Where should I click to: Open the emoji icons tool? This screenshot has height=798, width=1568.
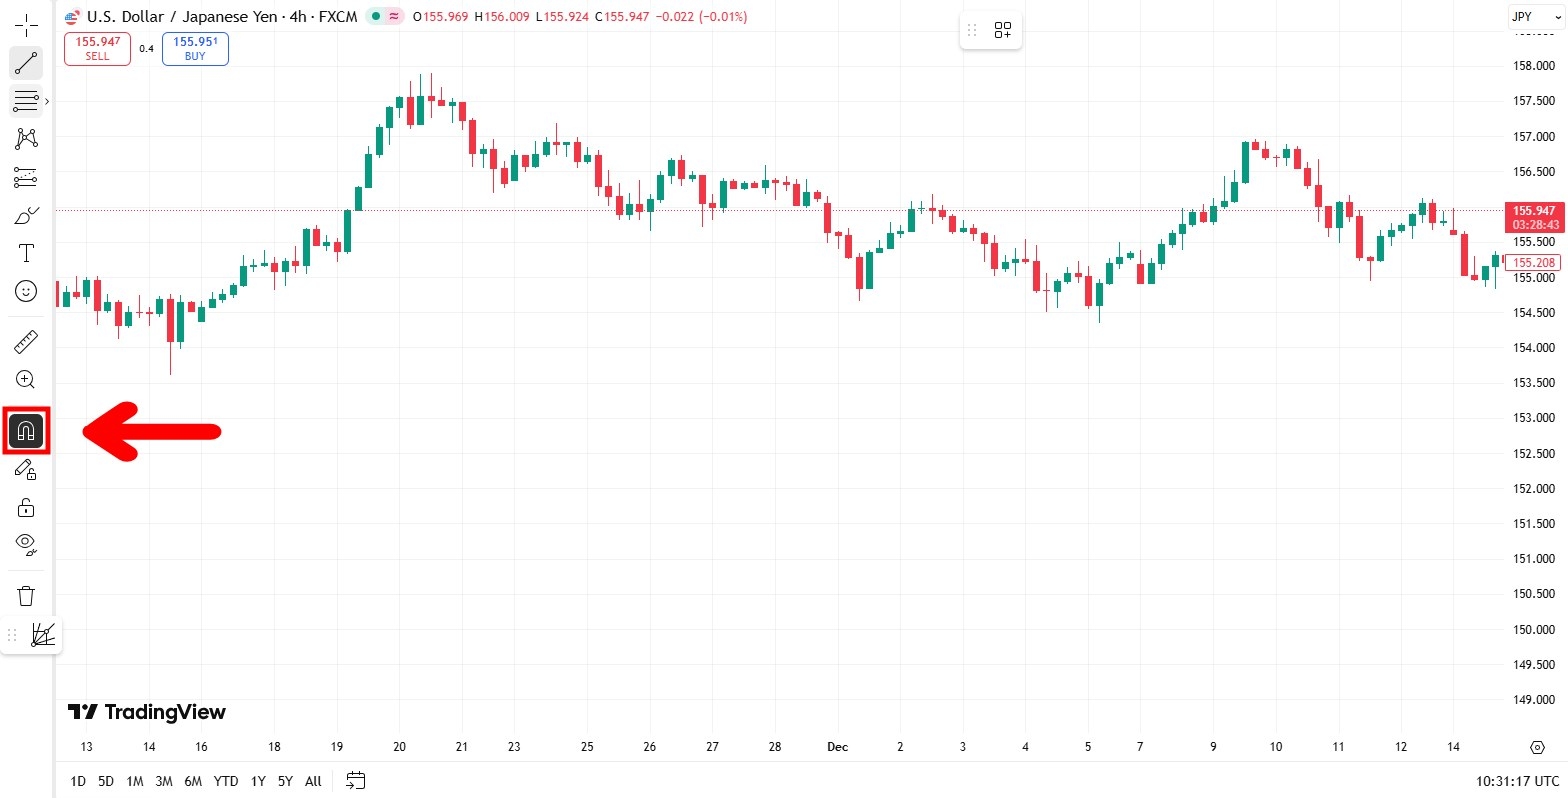coord(26,291)
